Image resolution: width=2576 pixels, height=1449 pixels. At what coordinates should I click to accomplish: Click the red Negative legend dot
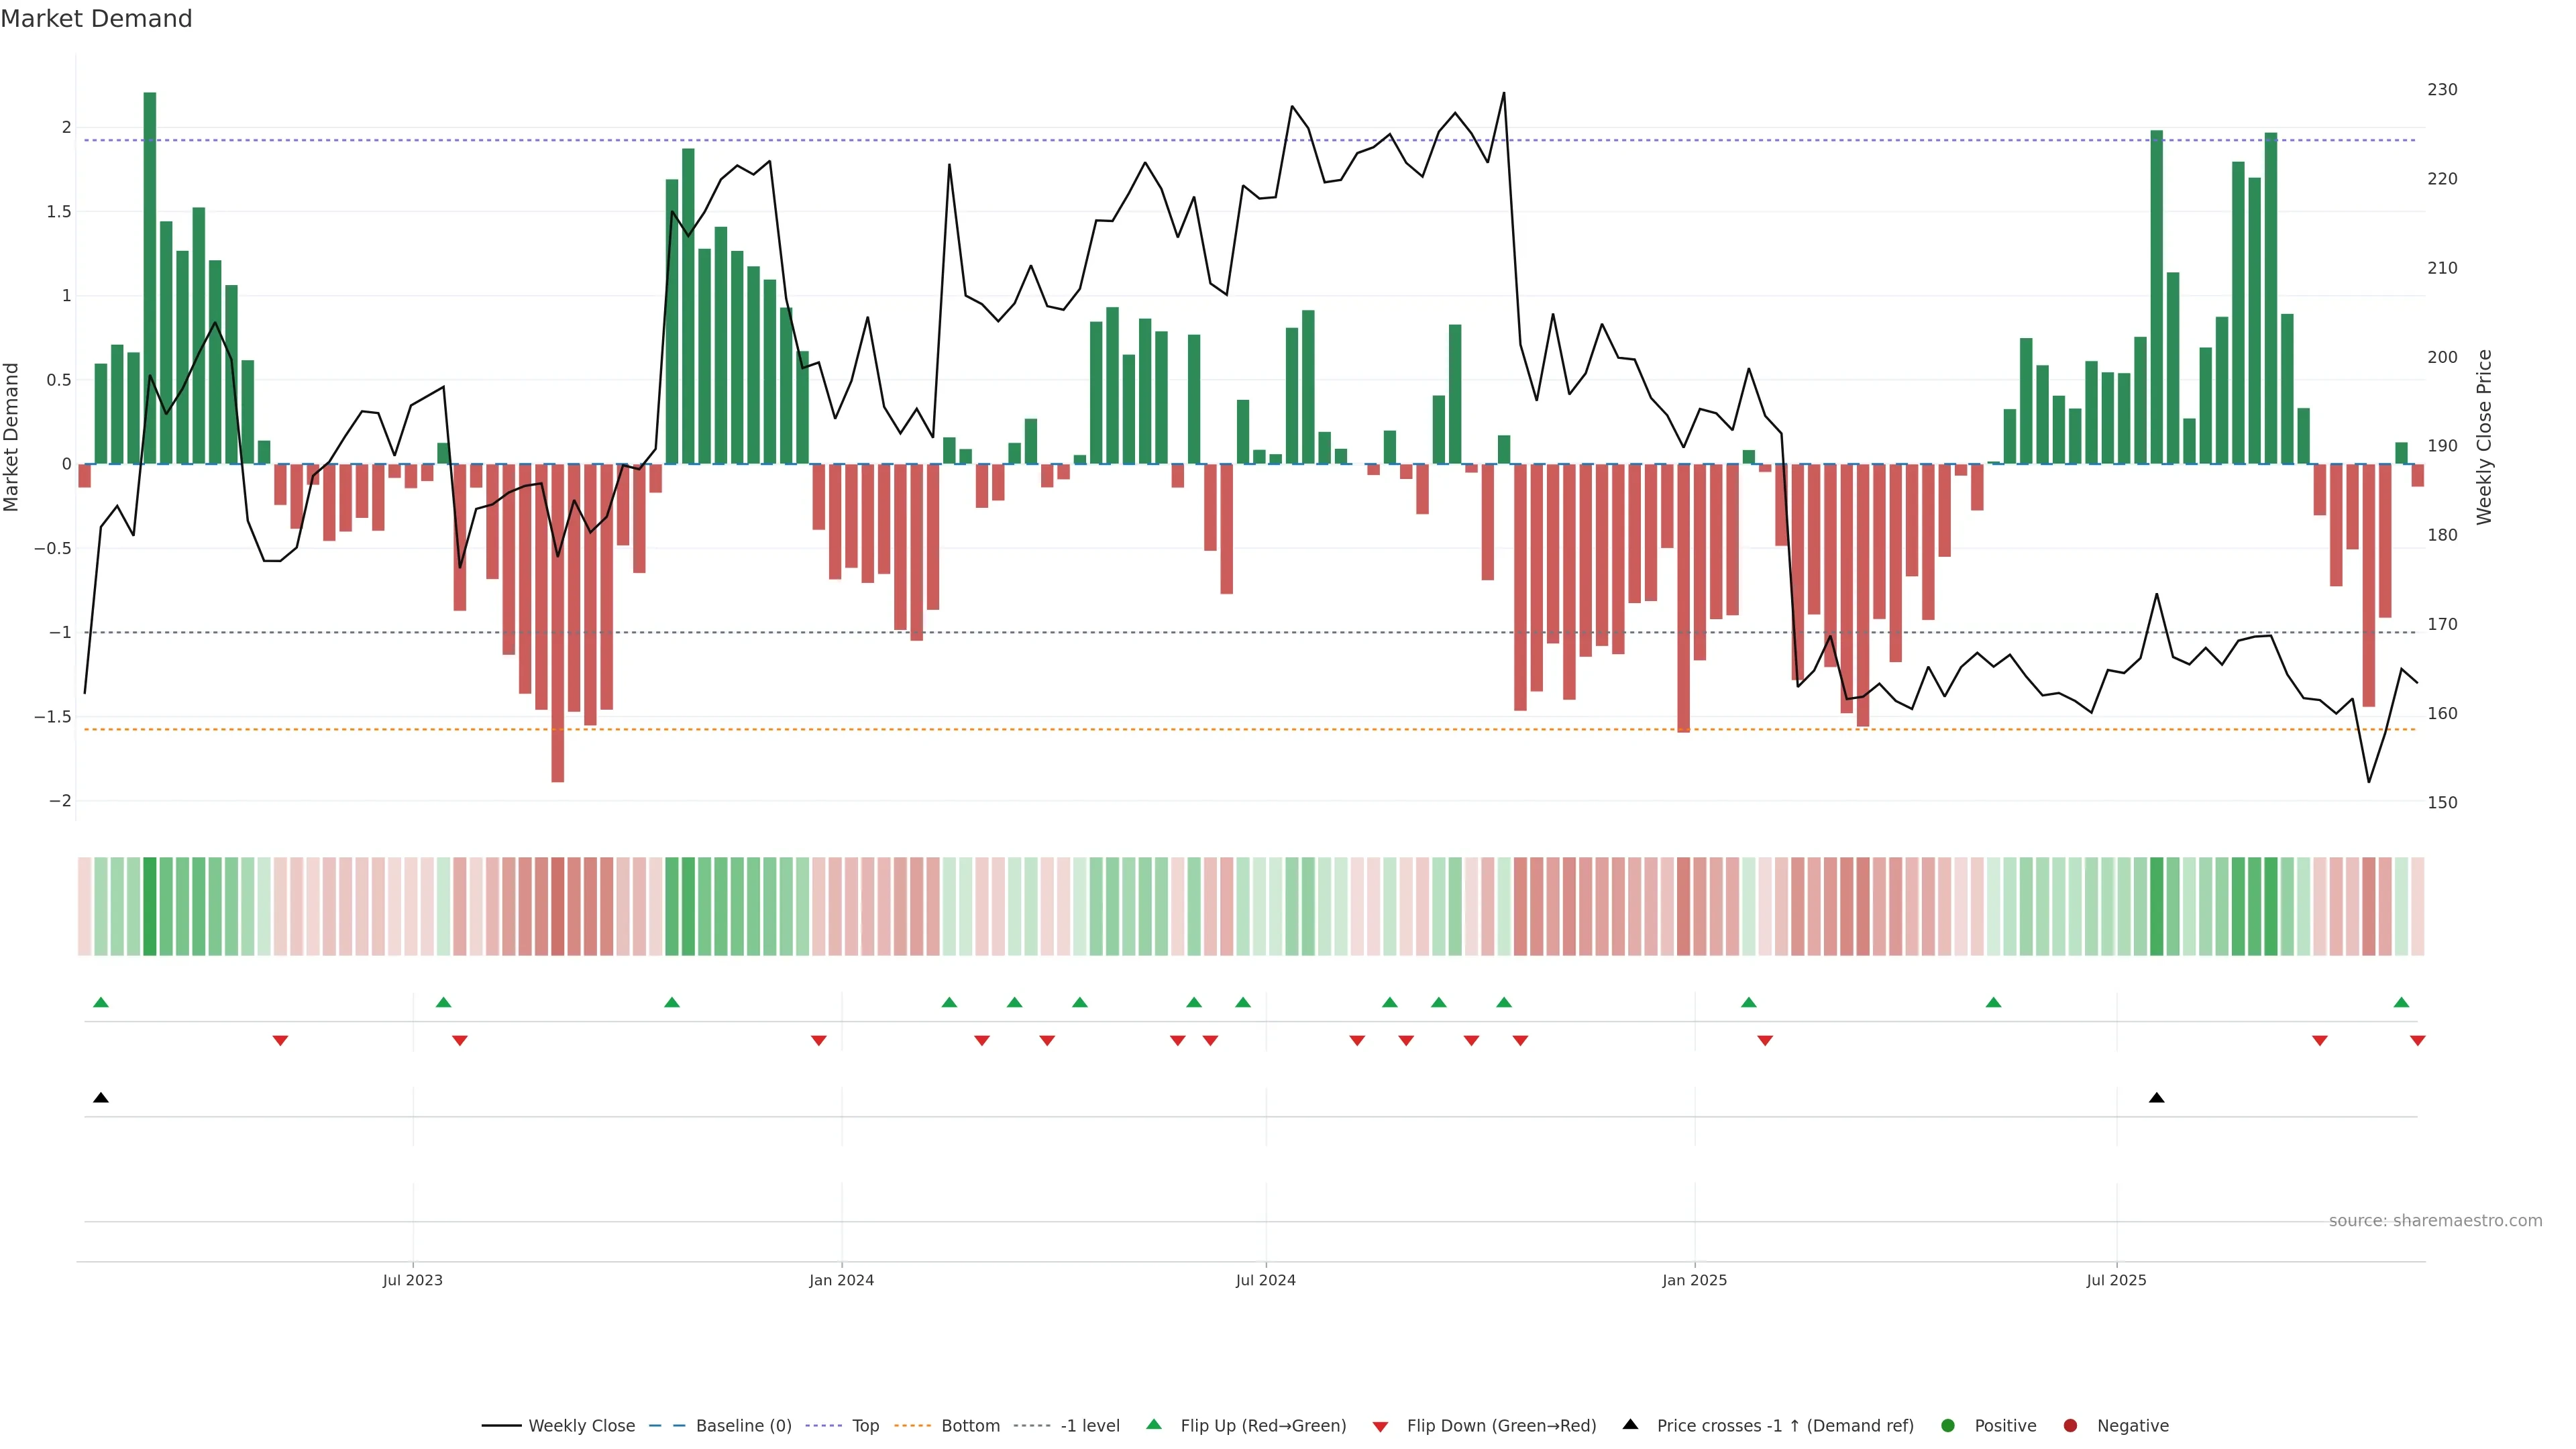click(x=2070, y=1426)
